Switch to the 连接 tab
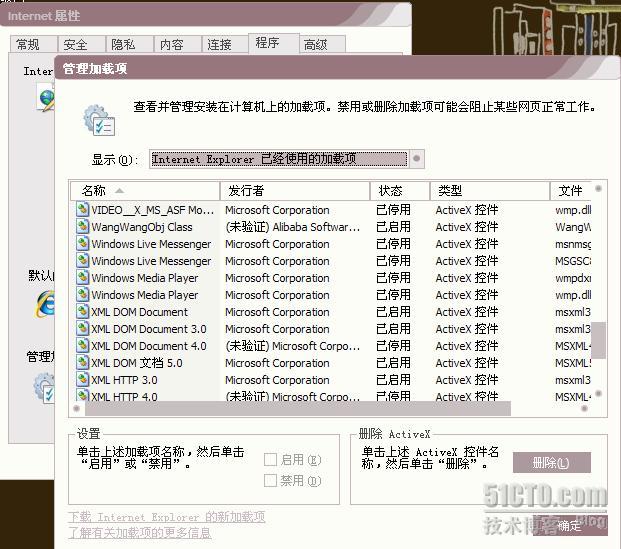This screenshot has width=621, height=549. click(225, 44)
